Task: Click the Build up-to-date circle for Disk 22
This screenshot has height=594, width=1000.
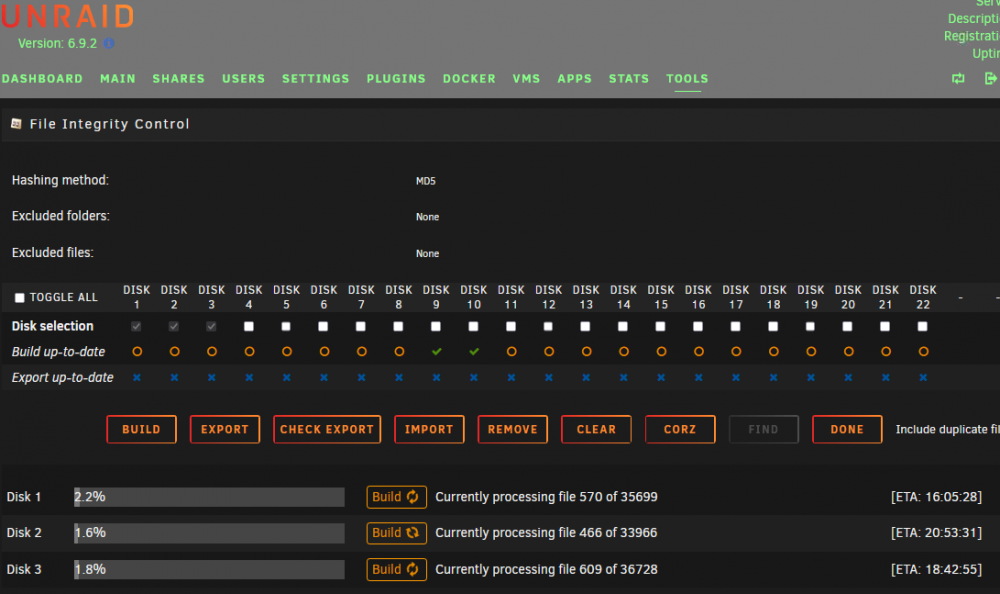Action: 923,352
